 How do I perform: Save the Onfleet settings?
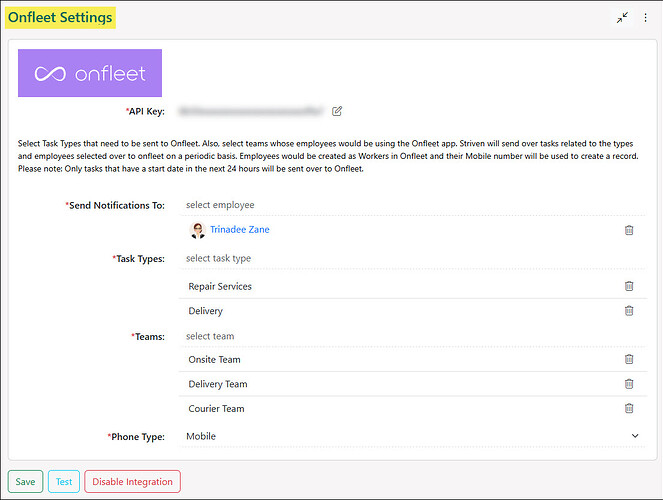(25, 481)
